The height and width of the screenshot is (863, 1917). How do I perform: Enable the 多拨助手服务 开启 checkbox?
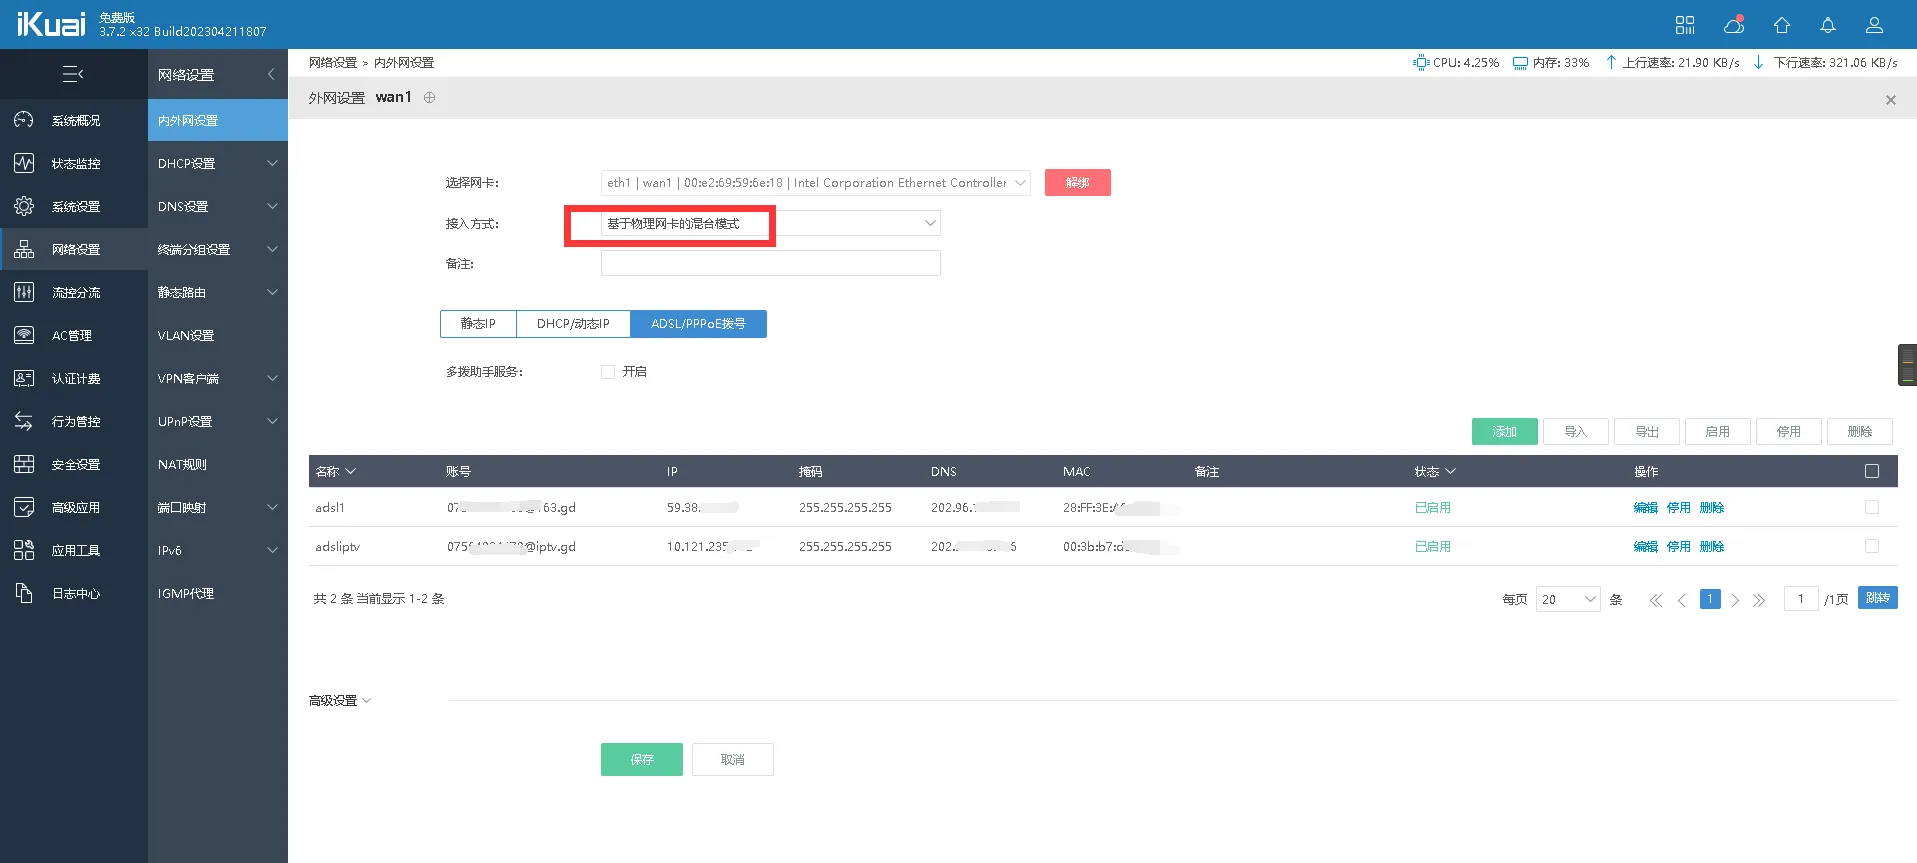pos(608,372)
